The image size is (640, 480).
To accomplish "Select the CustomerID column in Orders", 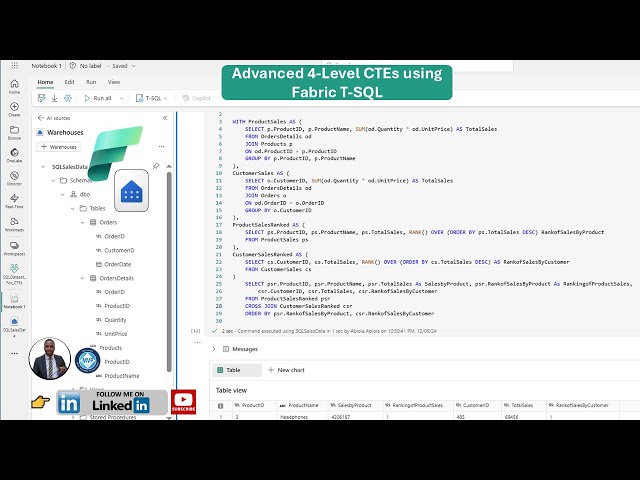I will point(119,250).
